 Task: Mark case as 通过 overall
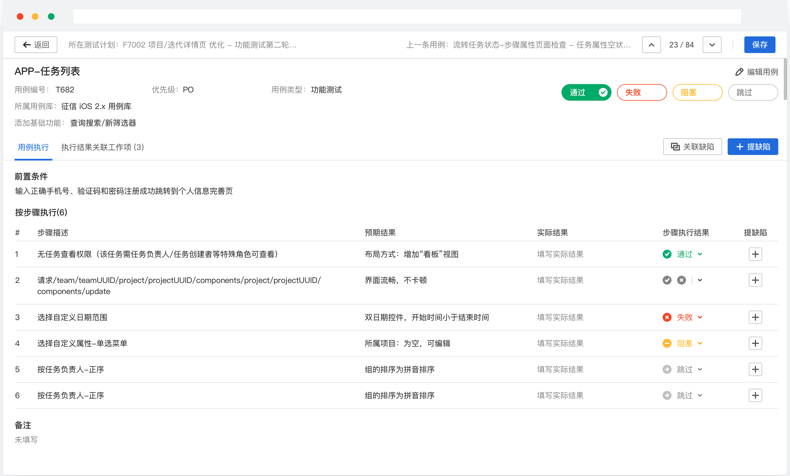(586, 93)
